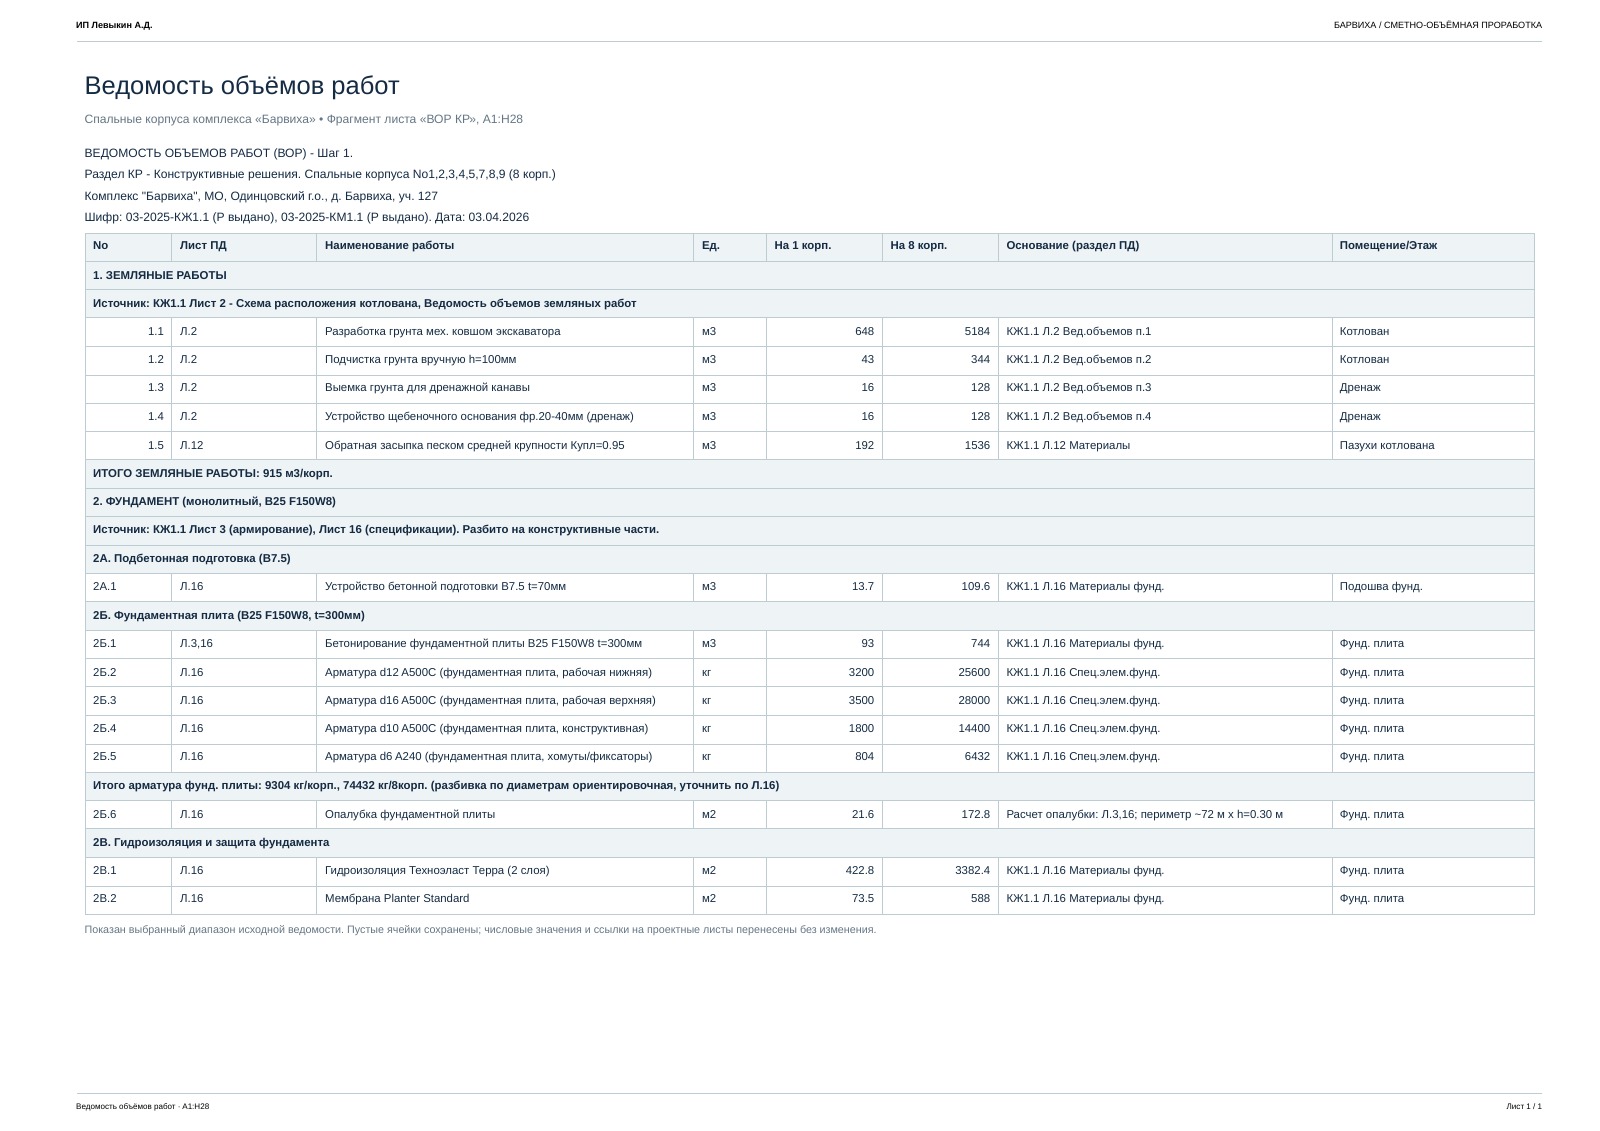Select the section row '1. ЗЕМЛЯНЫЕ РАБОТЫ'

click(x=810, y=276)
